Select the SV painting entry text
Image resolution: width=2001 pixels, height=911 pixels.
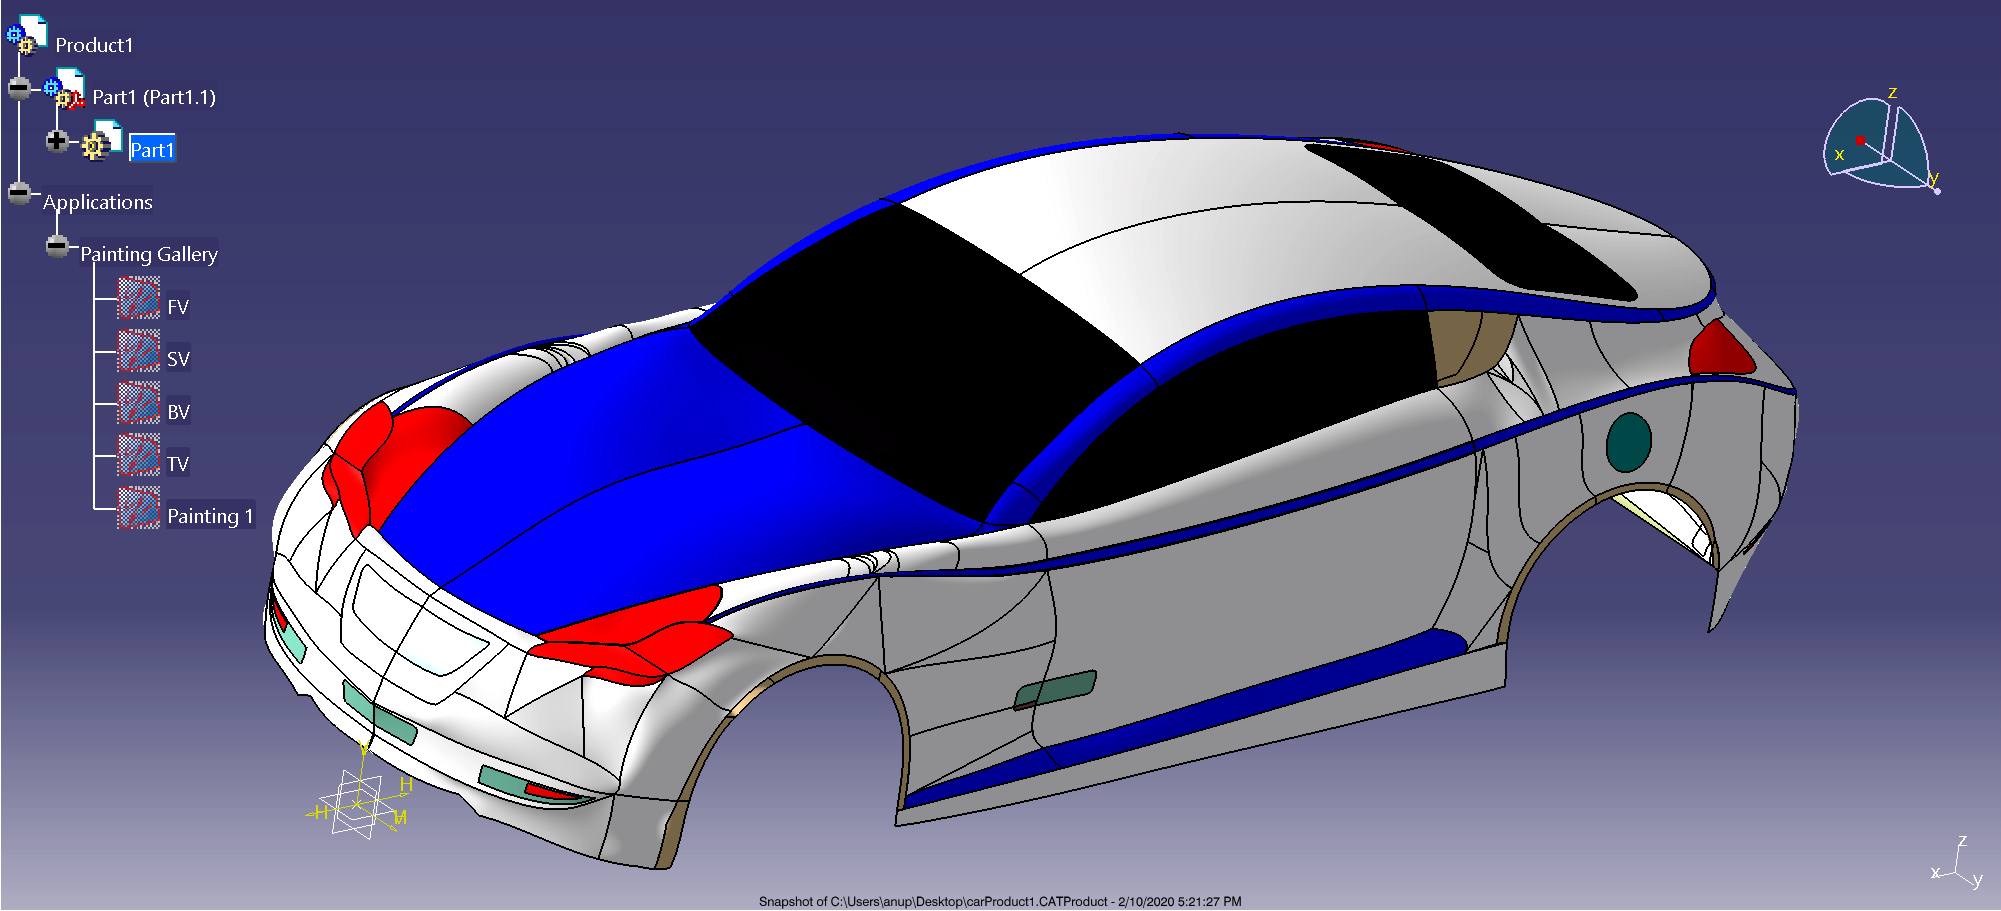[x=178, y=359]
